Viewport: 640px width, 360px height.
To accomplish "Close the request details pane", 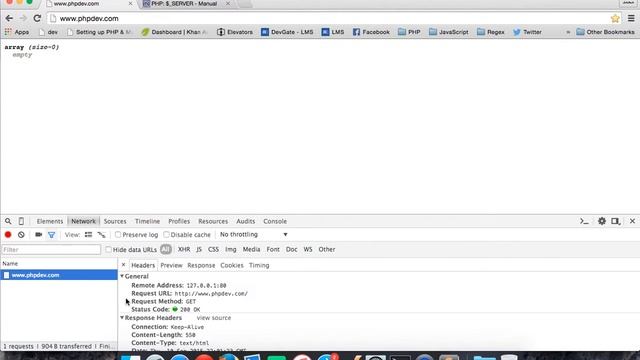I will [x=123, y=265].
